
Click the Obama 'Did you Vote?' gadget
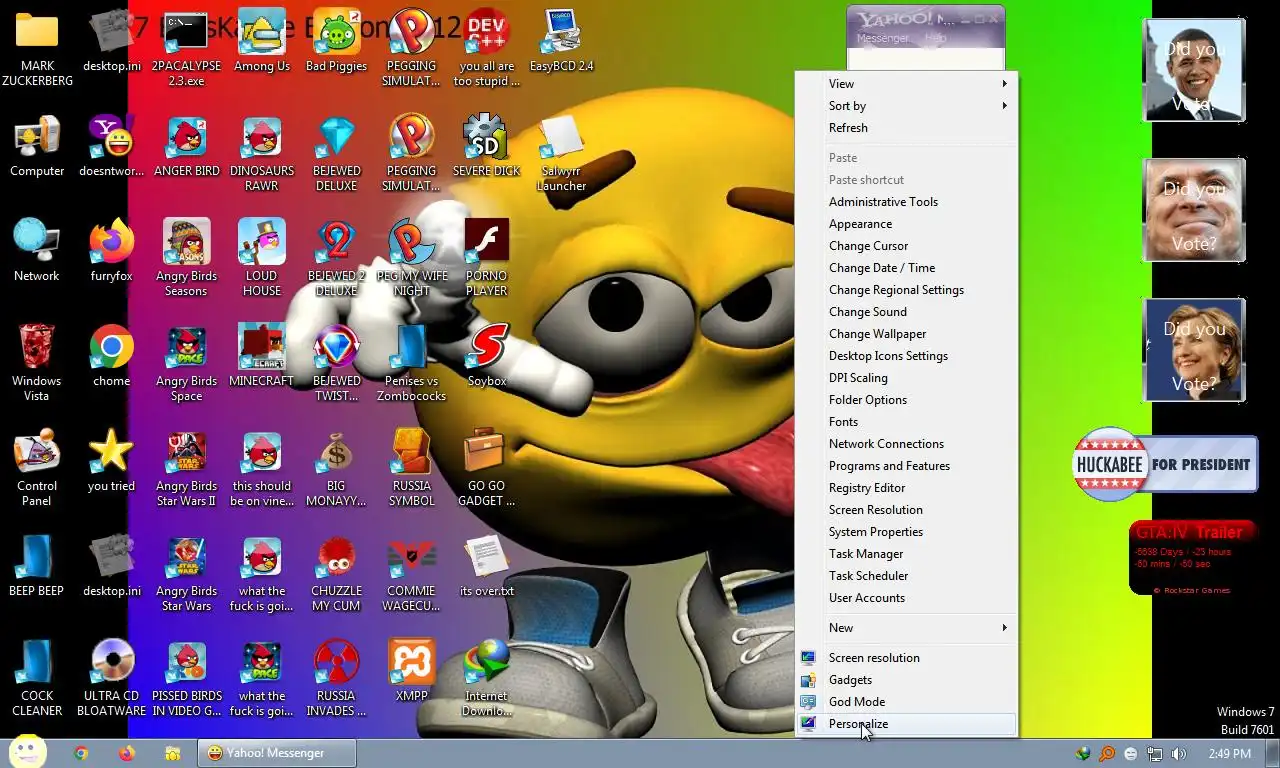click(x=1194, y=70)
